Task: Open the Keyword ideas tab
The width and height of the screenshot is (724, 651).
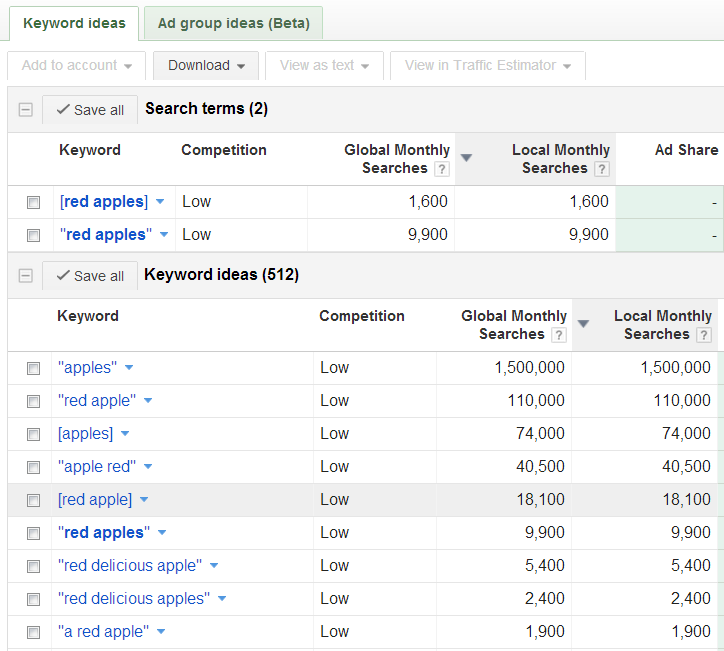Action: [x=74, y=23]
